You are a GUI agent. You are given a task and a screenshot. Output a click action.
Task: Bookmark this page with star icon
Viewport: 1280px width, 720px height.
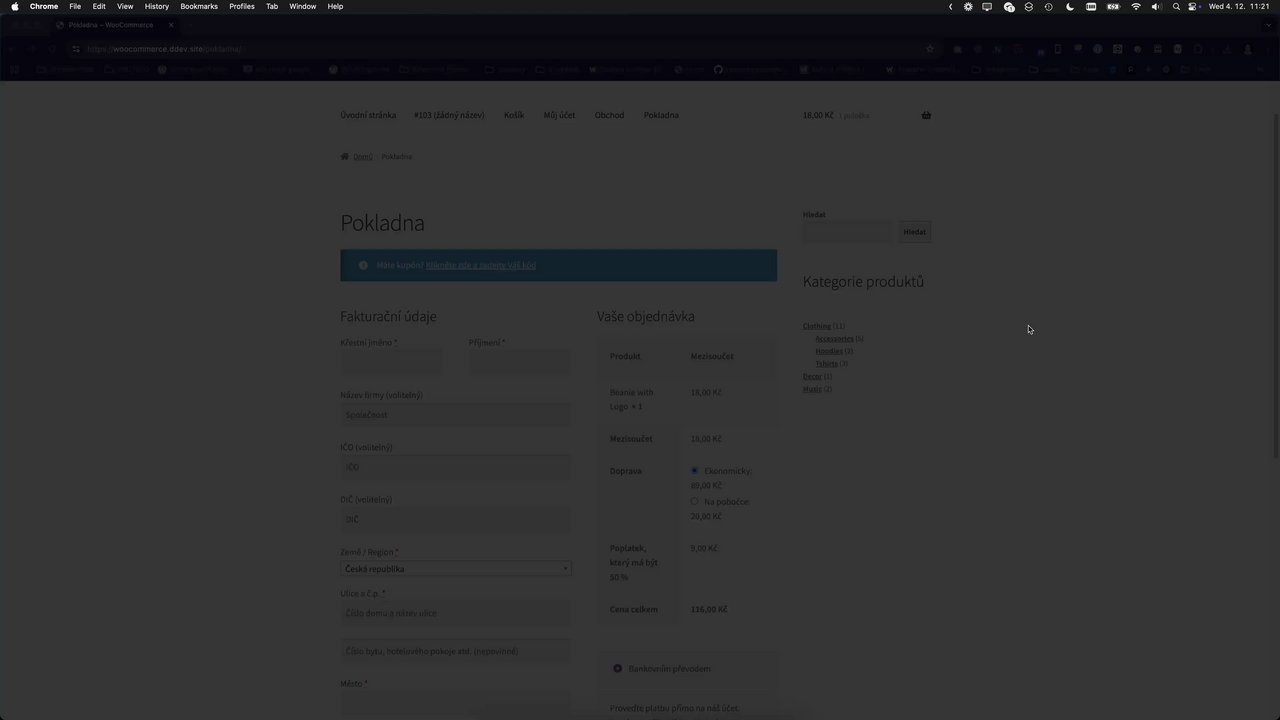[930, 49]
